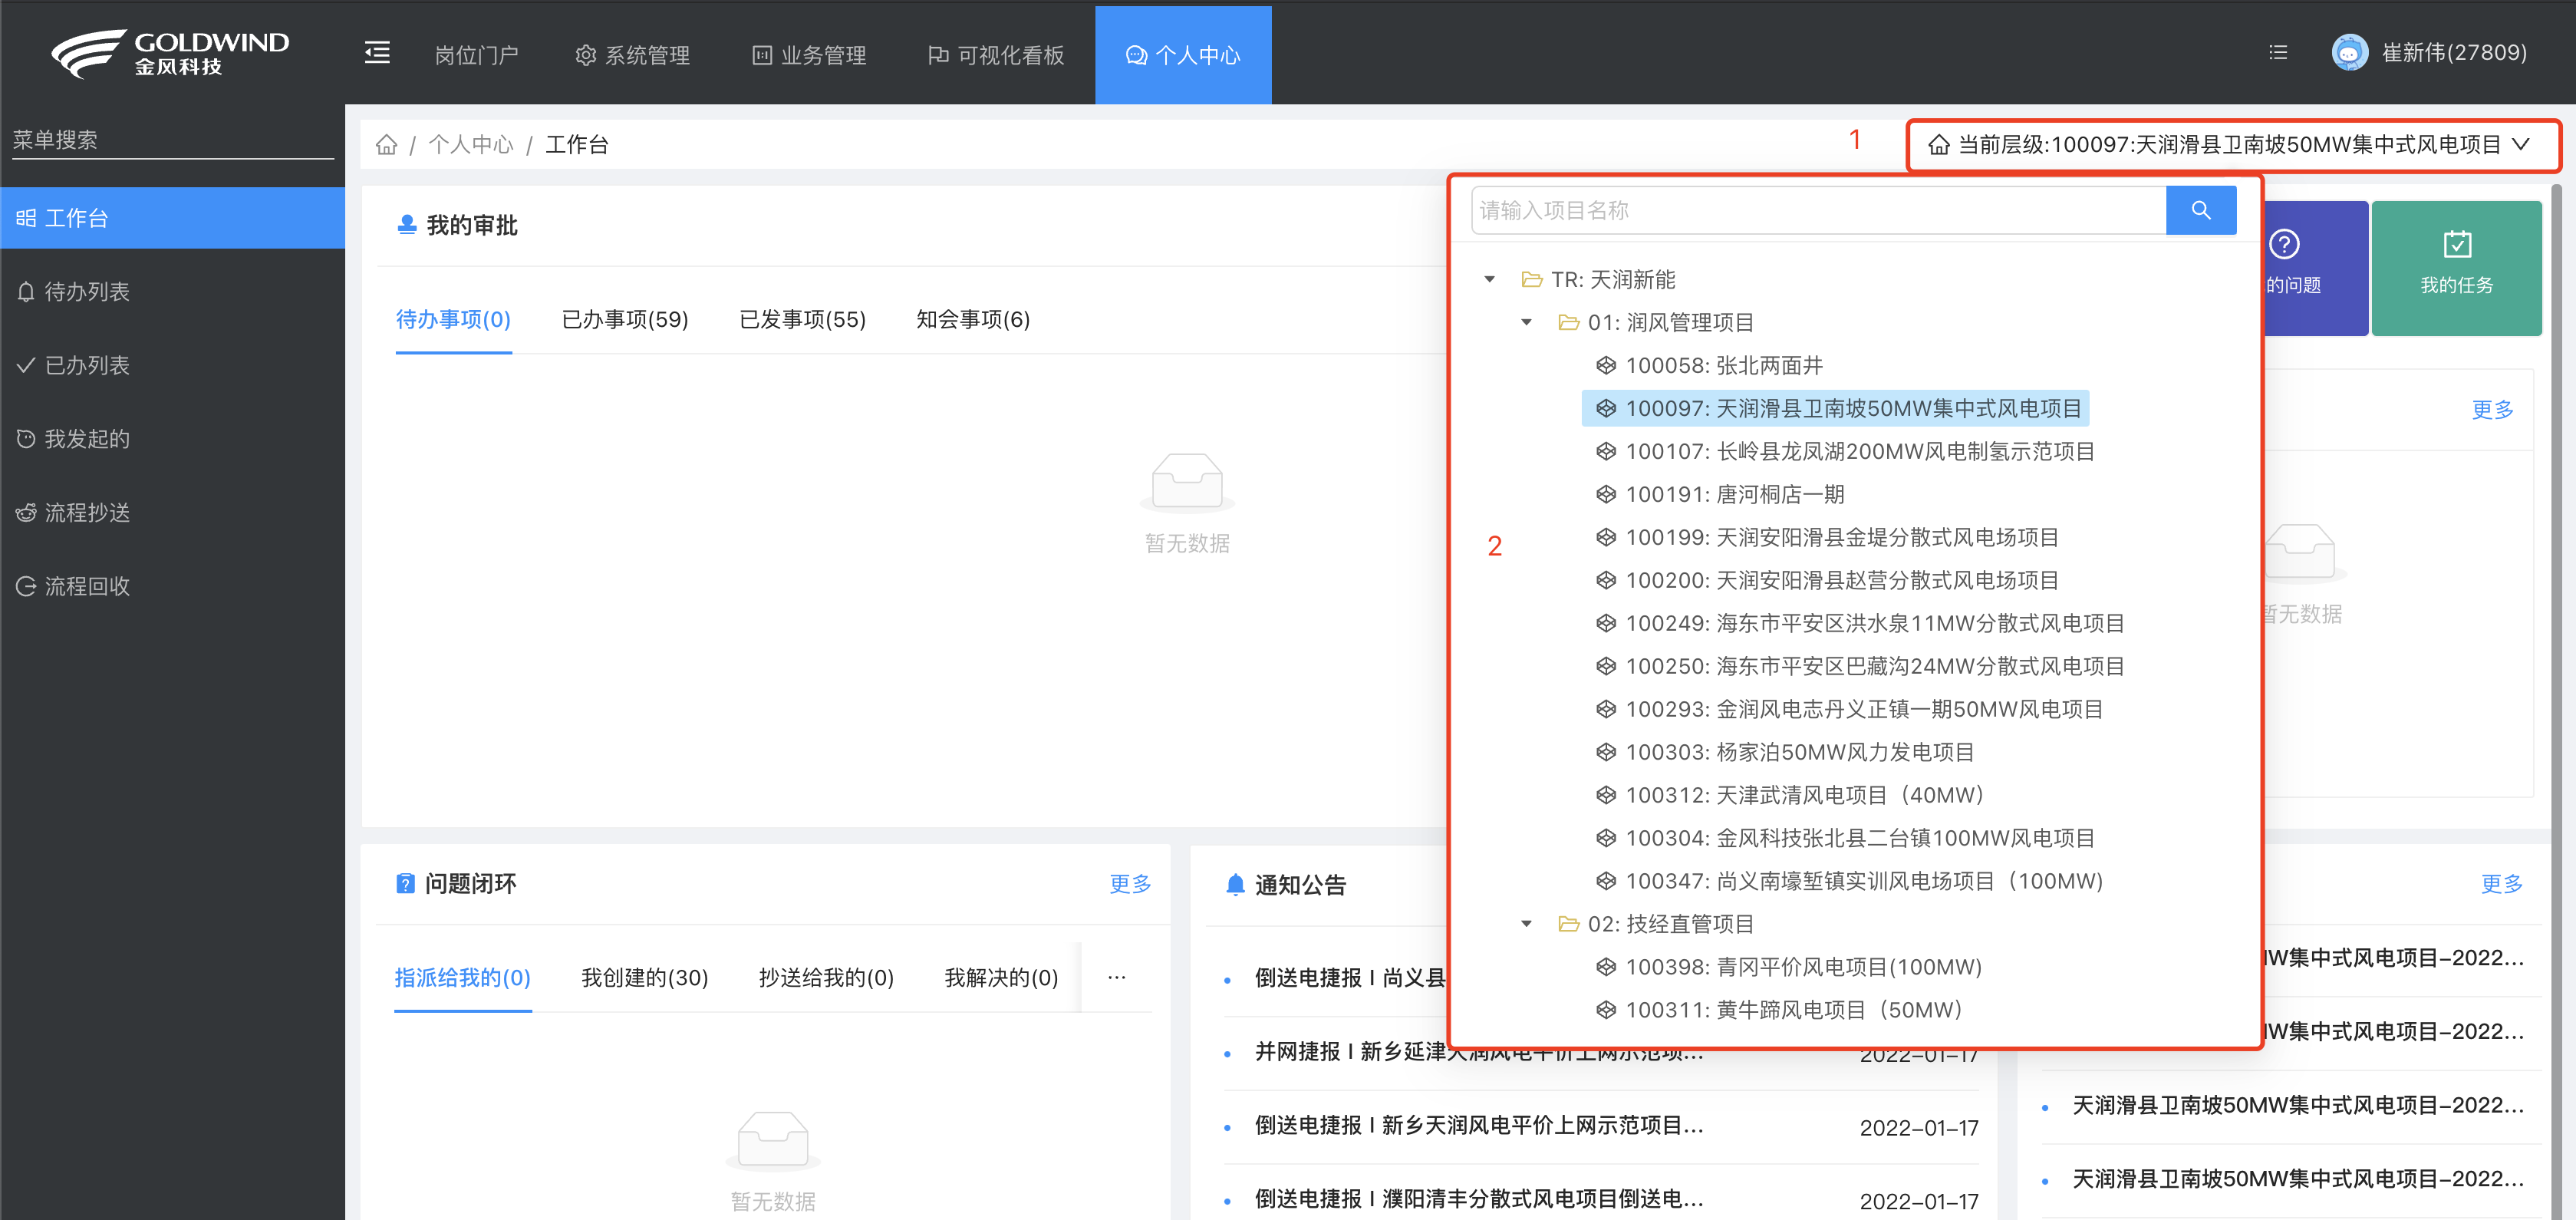Open the 可视化看板 top menu
The width and height of the screenshot is (2576, 1220).
click(x=996, y=55)
